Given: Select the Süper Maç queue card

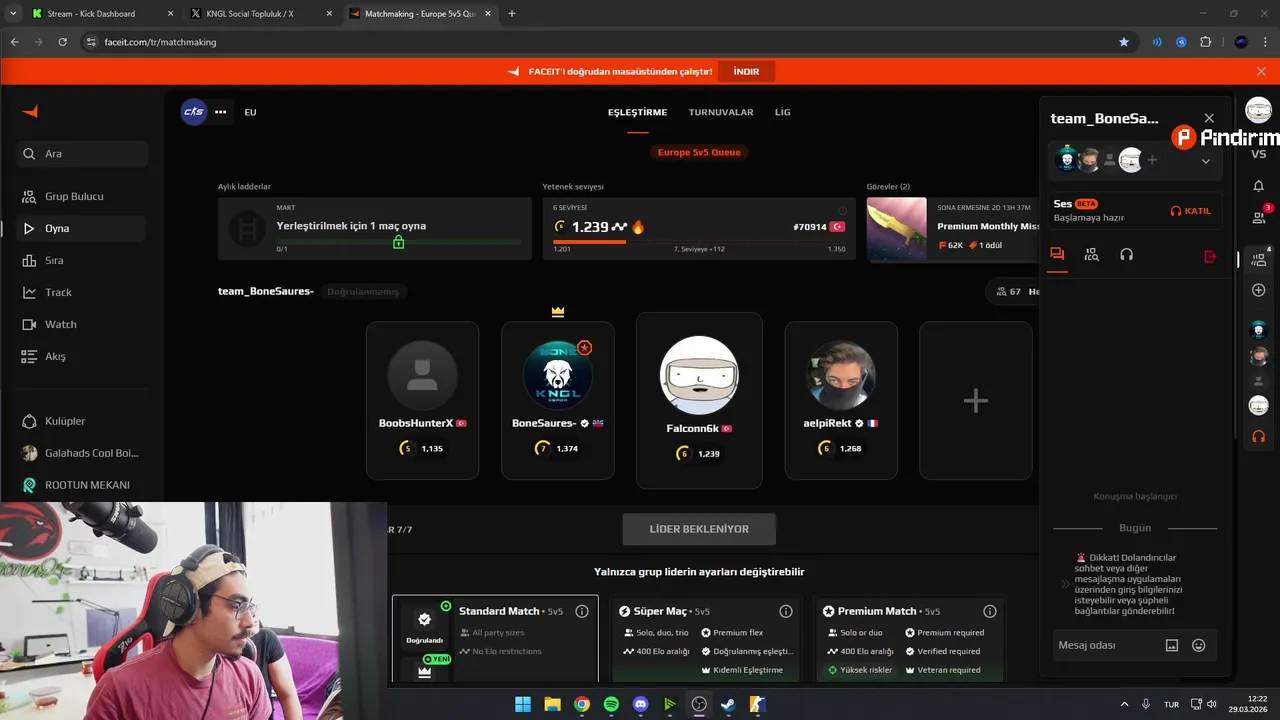Looking at the screenshot, I should [x=707, y=639].
